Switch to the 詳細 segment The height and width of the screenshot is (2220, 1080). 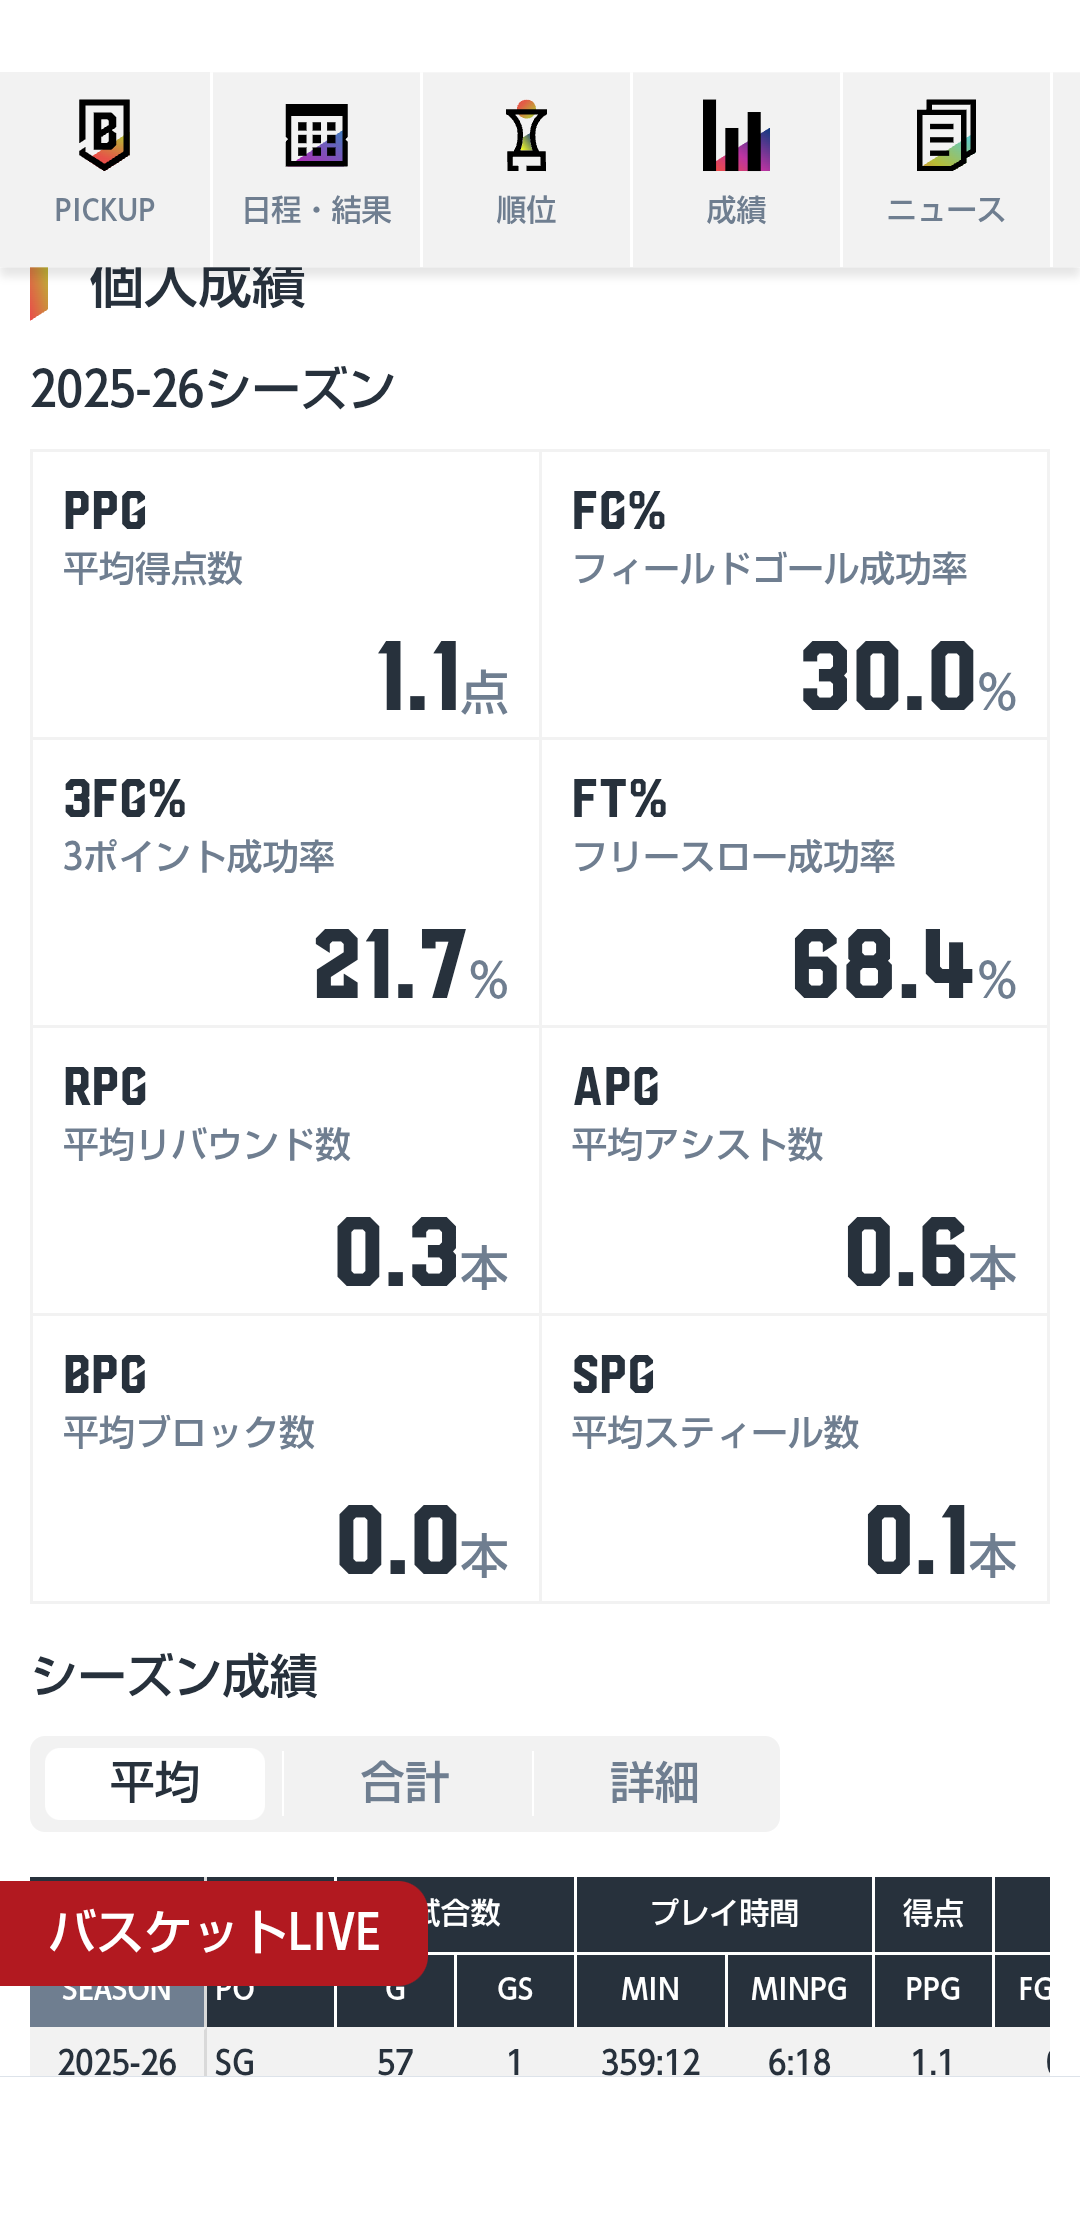(655, 1783)
